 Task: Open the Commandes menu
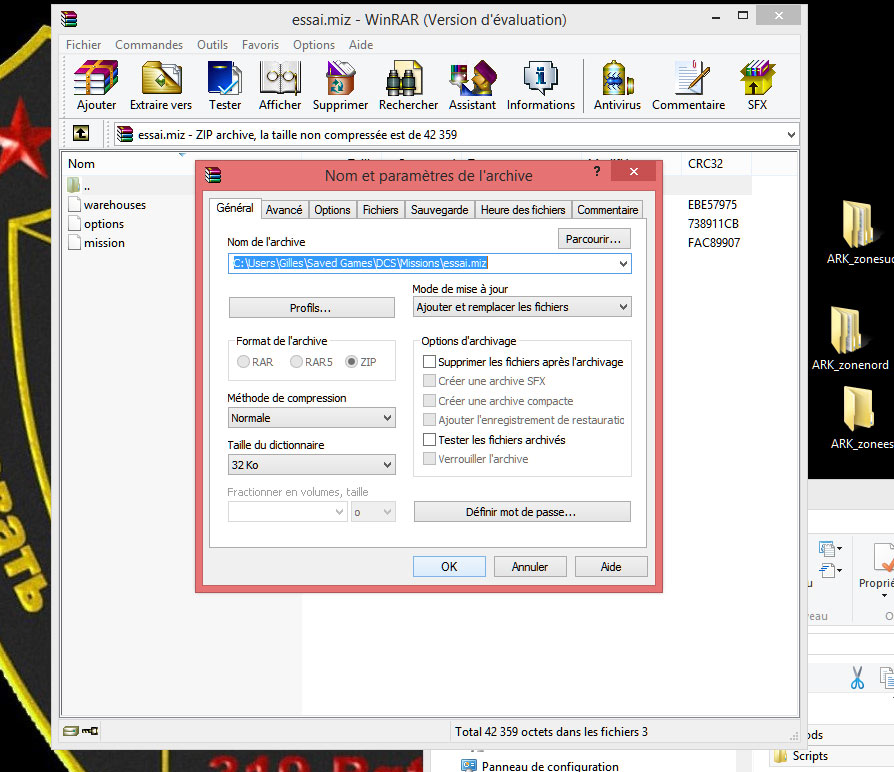pos(149,45)
